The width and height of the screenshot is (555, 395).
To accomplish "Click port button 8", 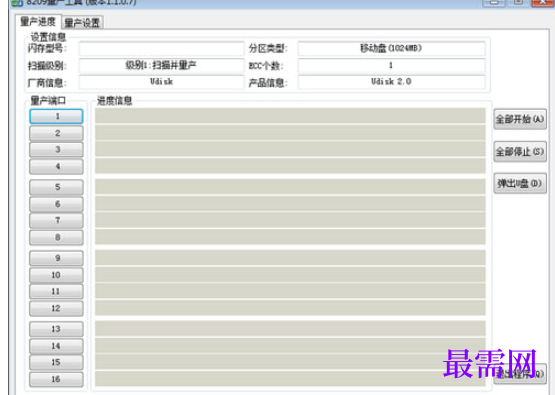I will point(57,237).
